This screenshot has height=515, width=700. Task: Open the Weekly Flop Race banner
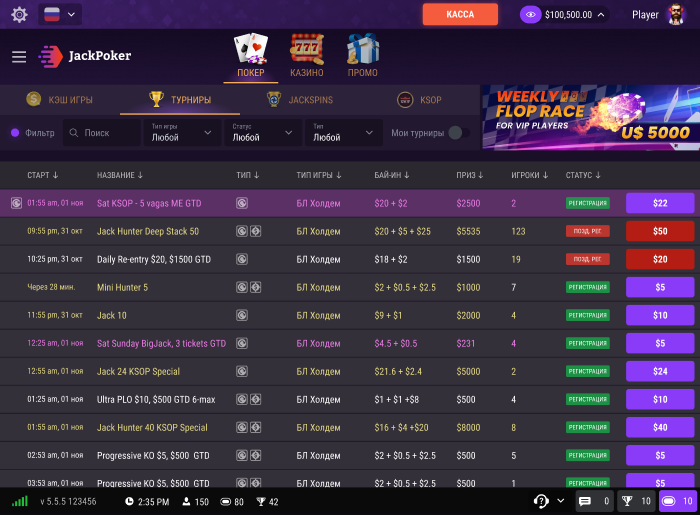pyautogui.click(x=591, y=118)
